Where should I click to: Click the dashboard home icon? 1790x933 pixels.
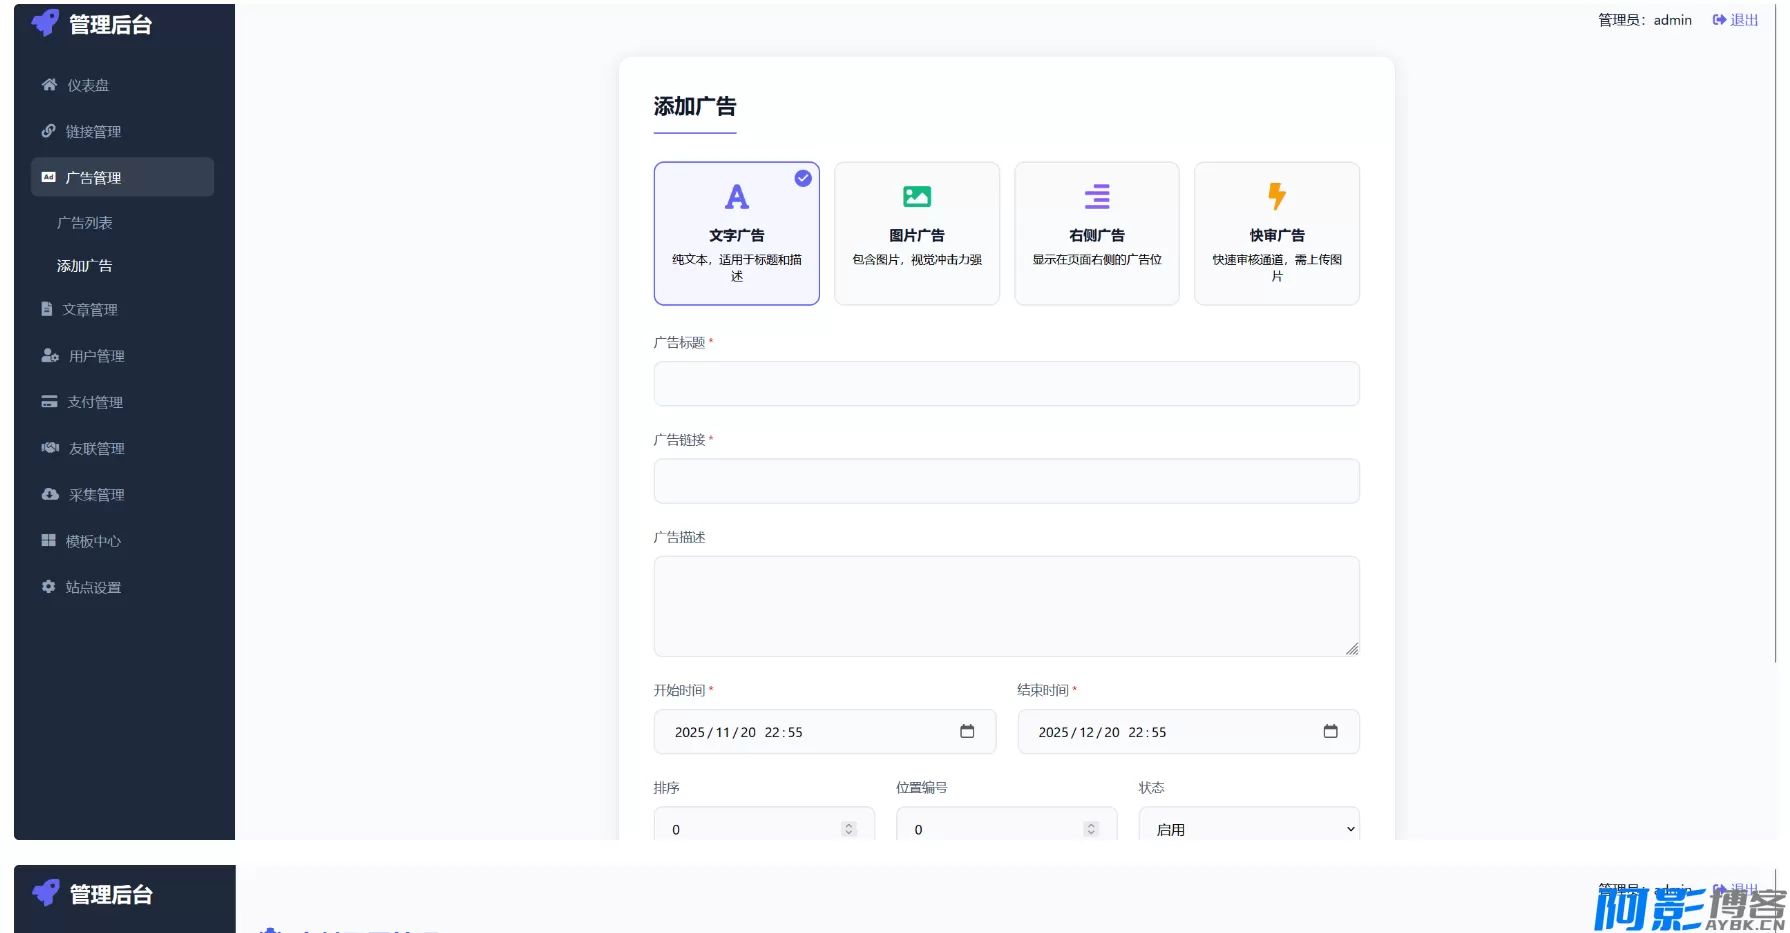point(49,85)
